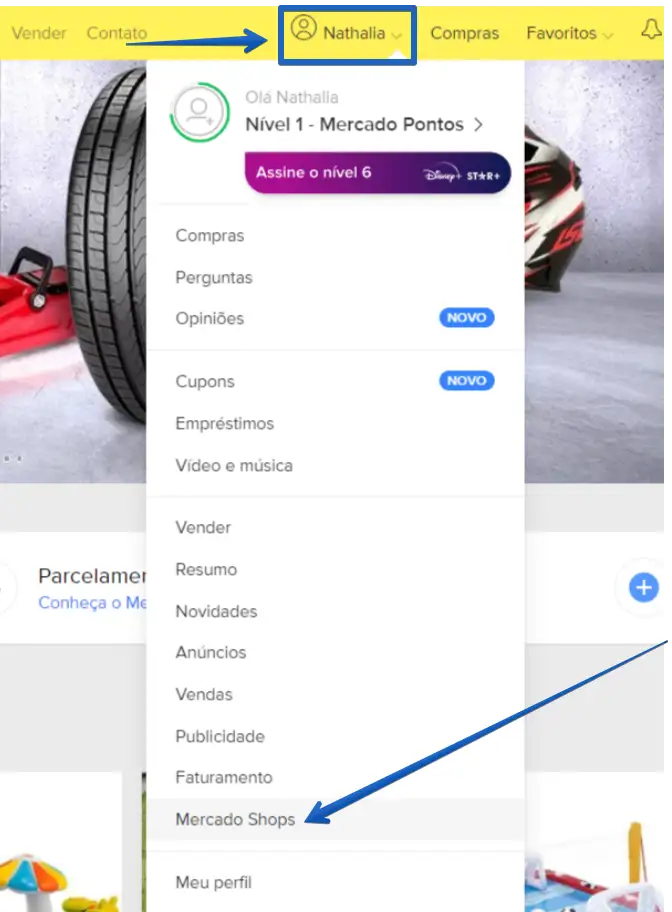Viewport: 672px width, 912px height.
Task: Click the NOVO badge beside Opiniões
Action: (x=466, y=318)
